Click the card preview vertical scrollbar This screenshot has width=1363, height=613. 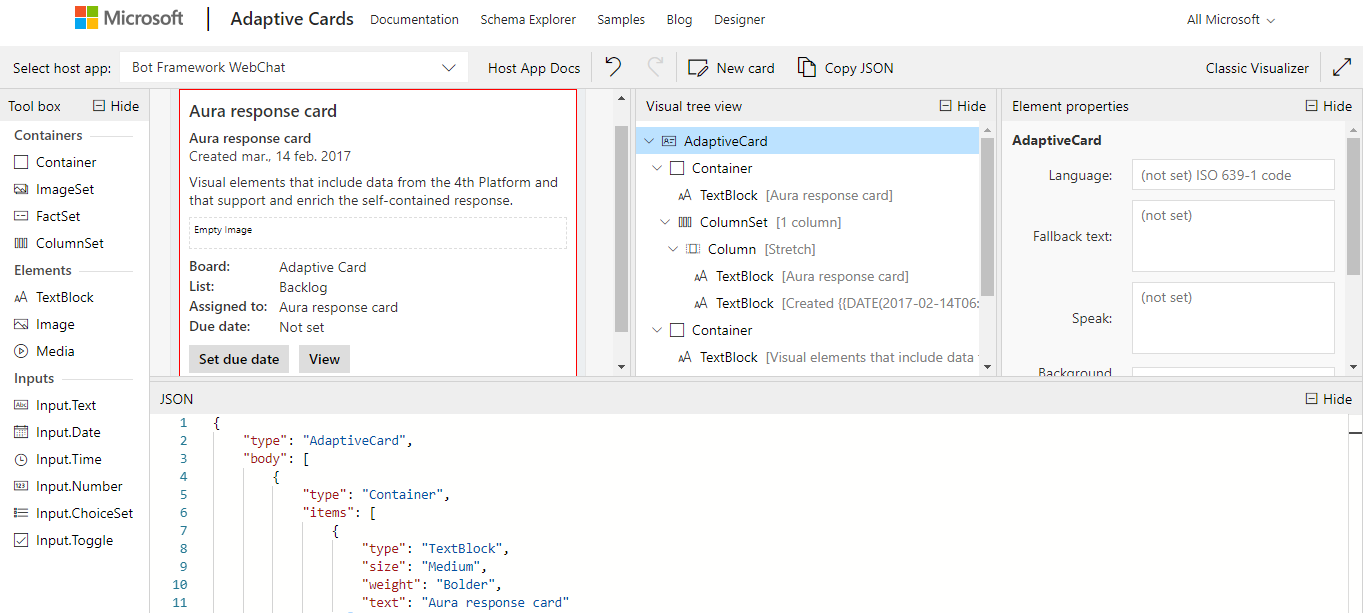[x=621, y=228]
